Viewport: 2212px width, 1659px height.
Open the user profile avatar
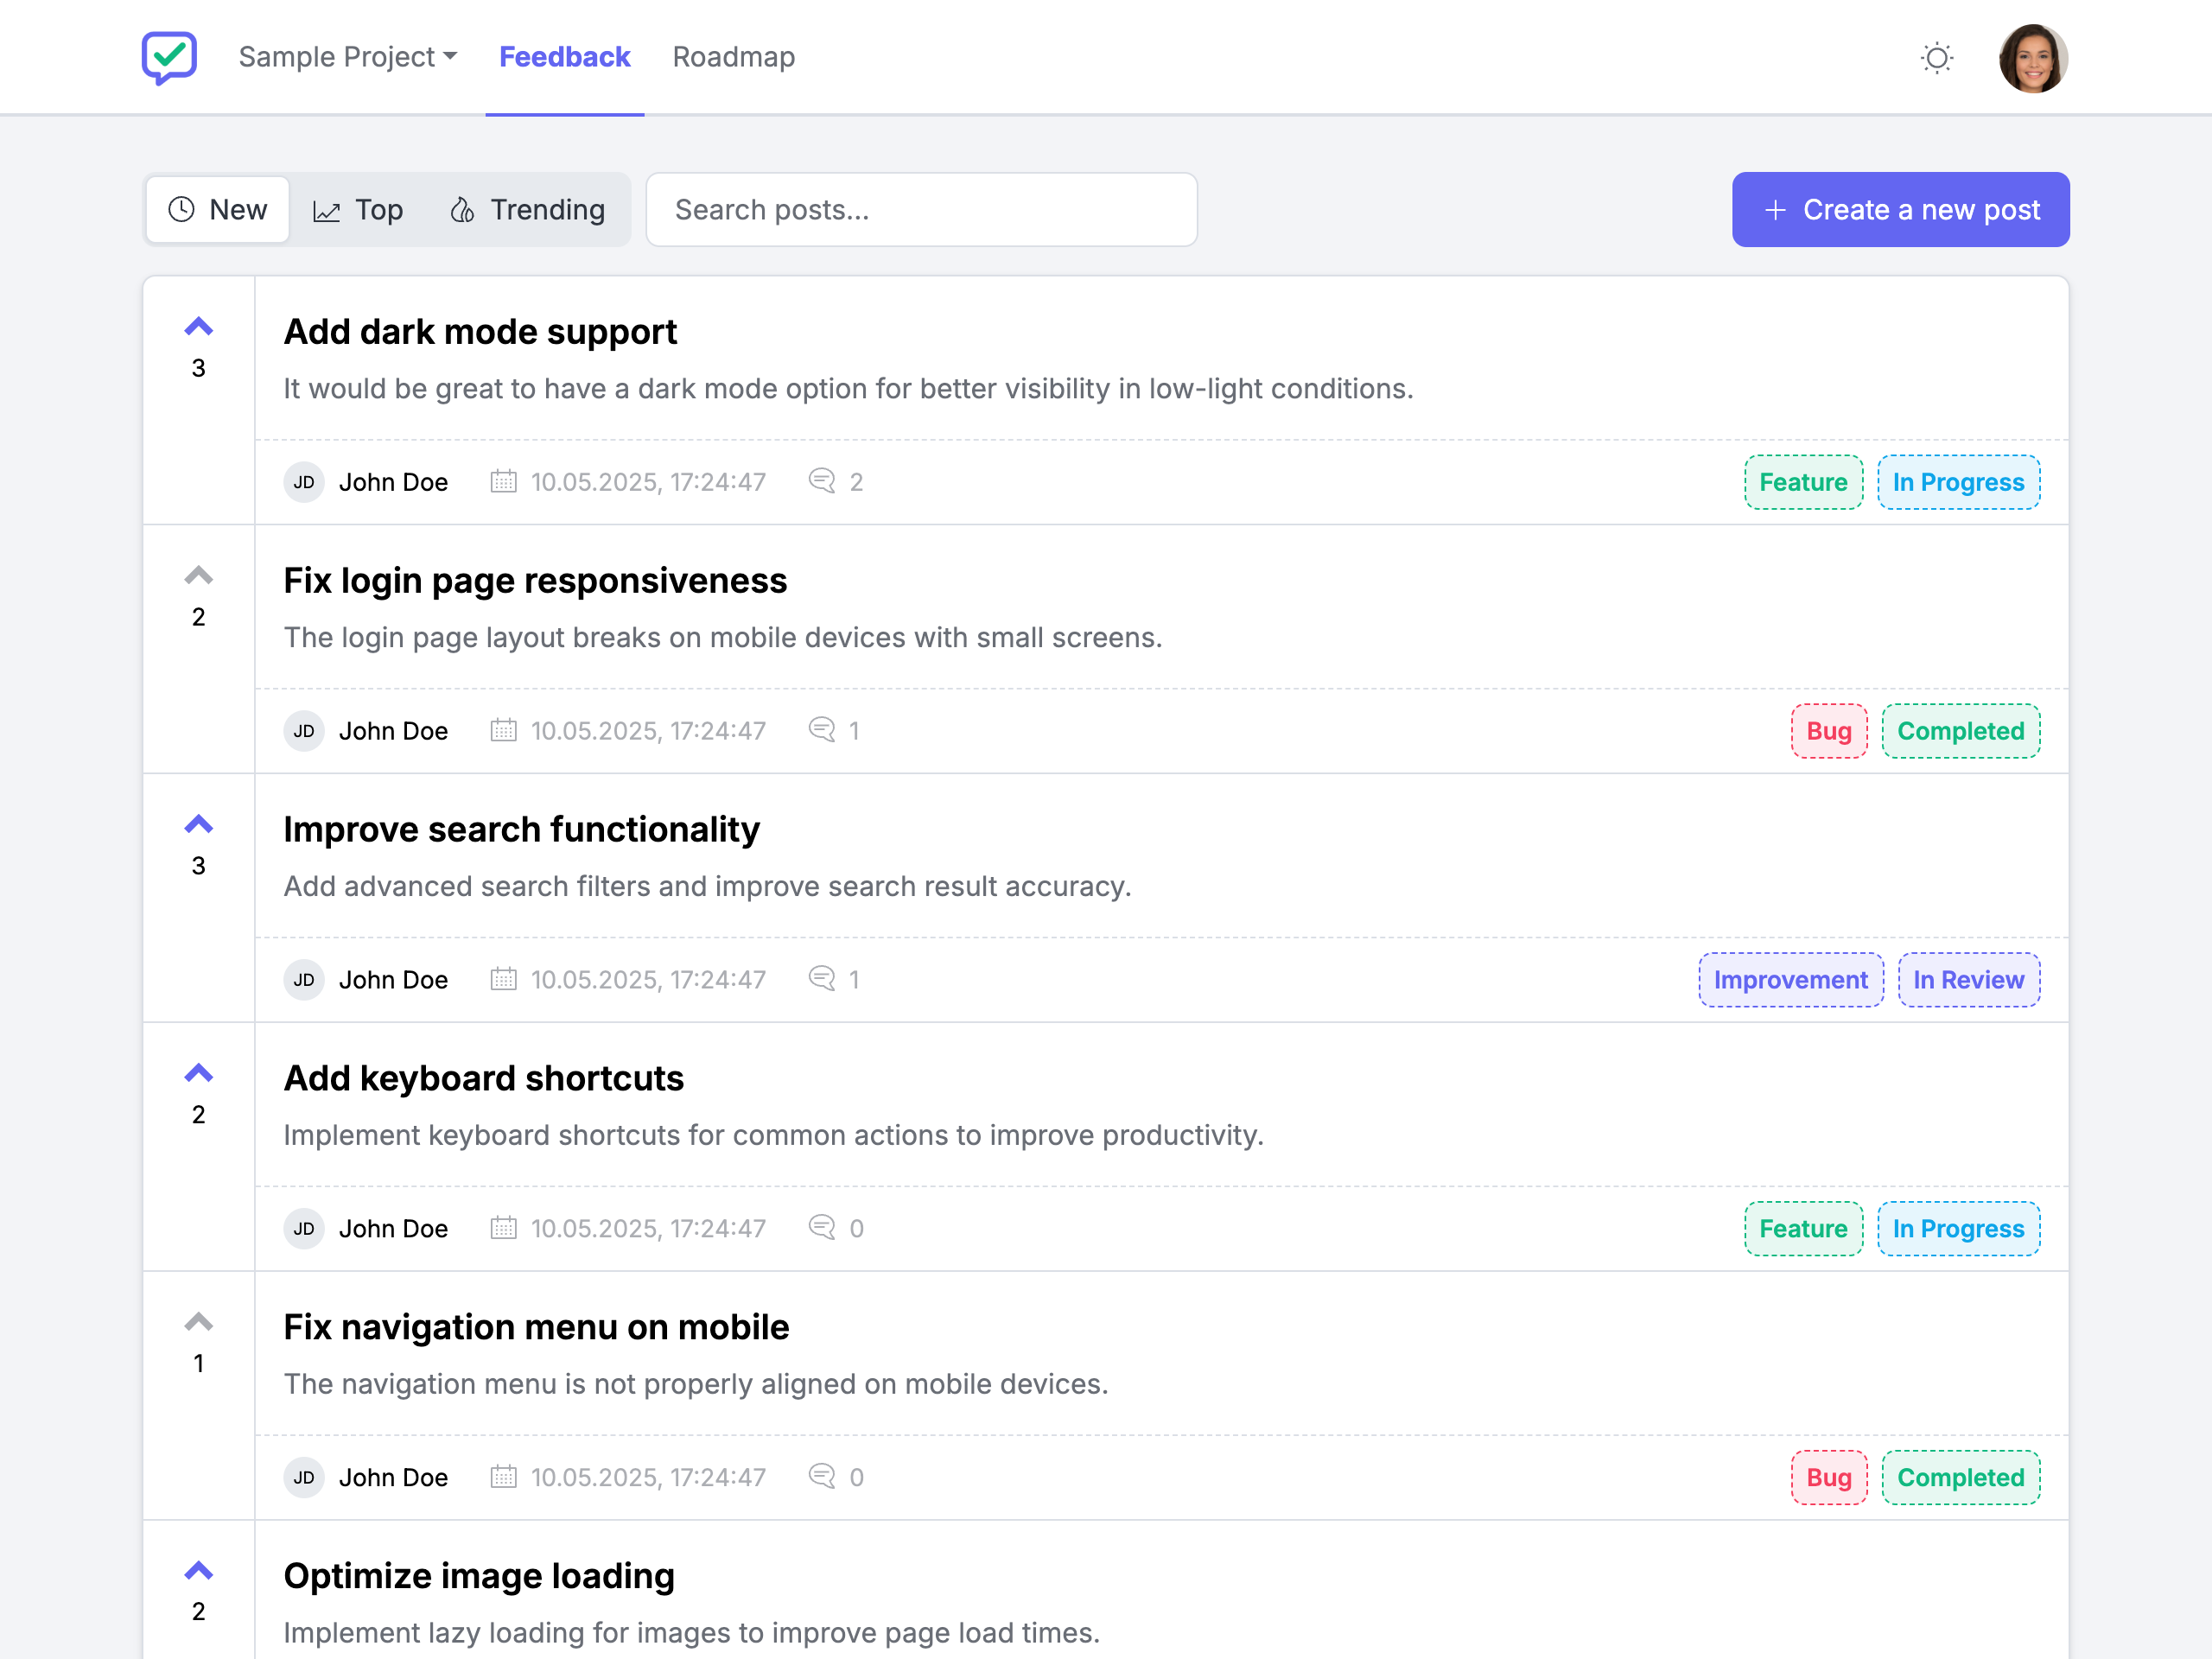pos(2032,58)
